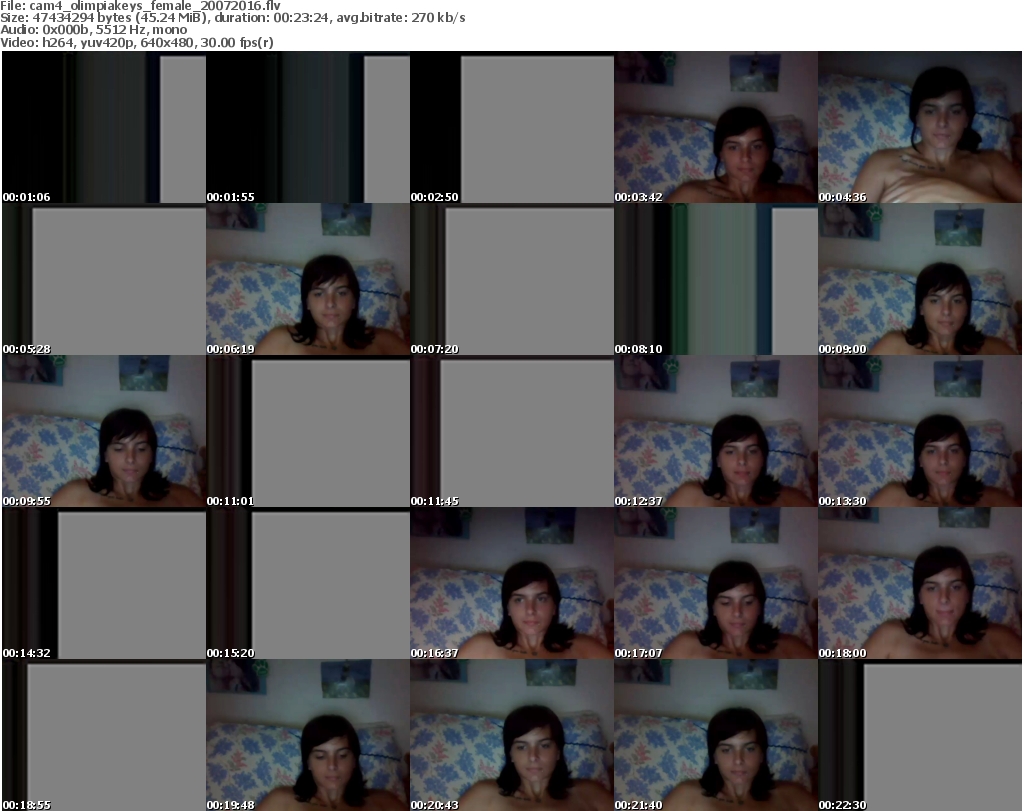Select the thumbnail stamped 00:06:19

click(x=308, y=279)
